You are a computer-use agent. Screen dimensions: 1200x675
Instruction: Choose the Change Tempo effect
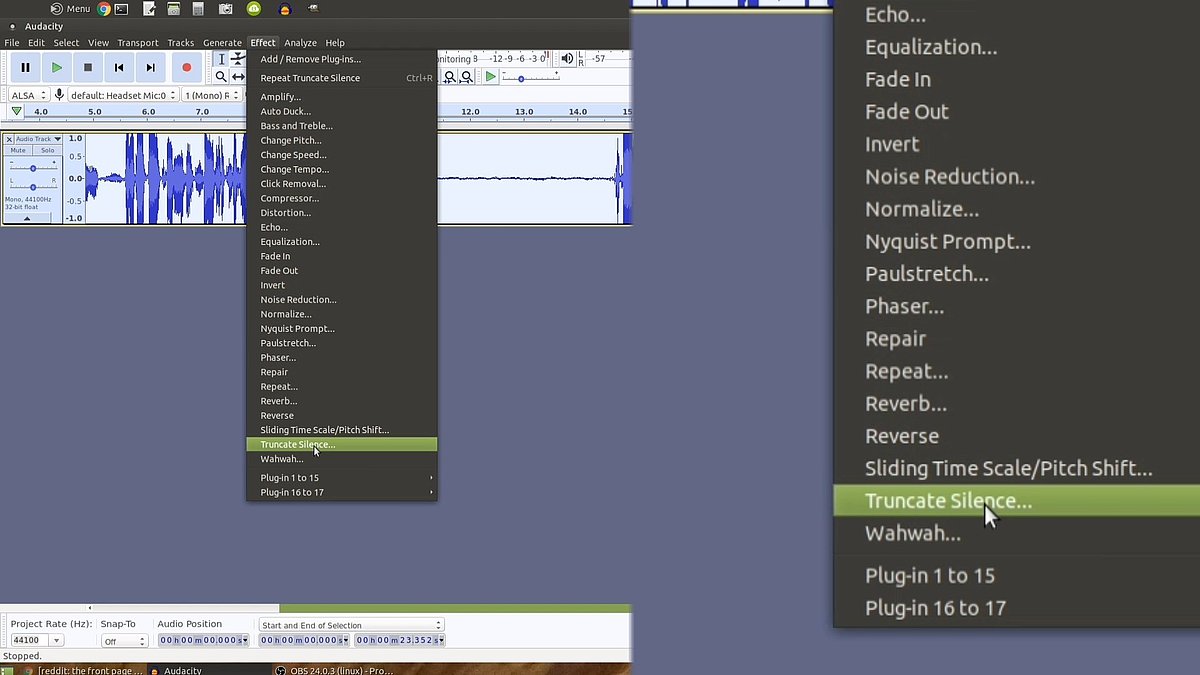(x=342, y=169)
